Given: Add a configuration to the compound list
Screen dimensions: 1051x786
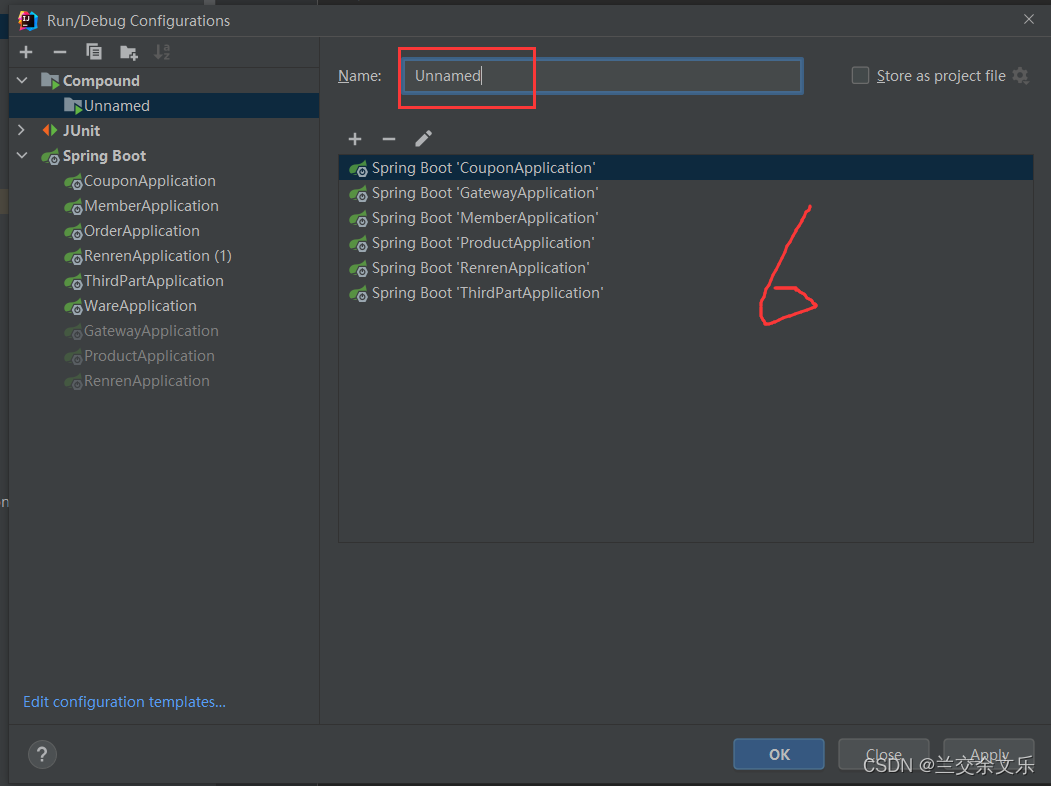Looking at the screenshot, I should [355, 139].
